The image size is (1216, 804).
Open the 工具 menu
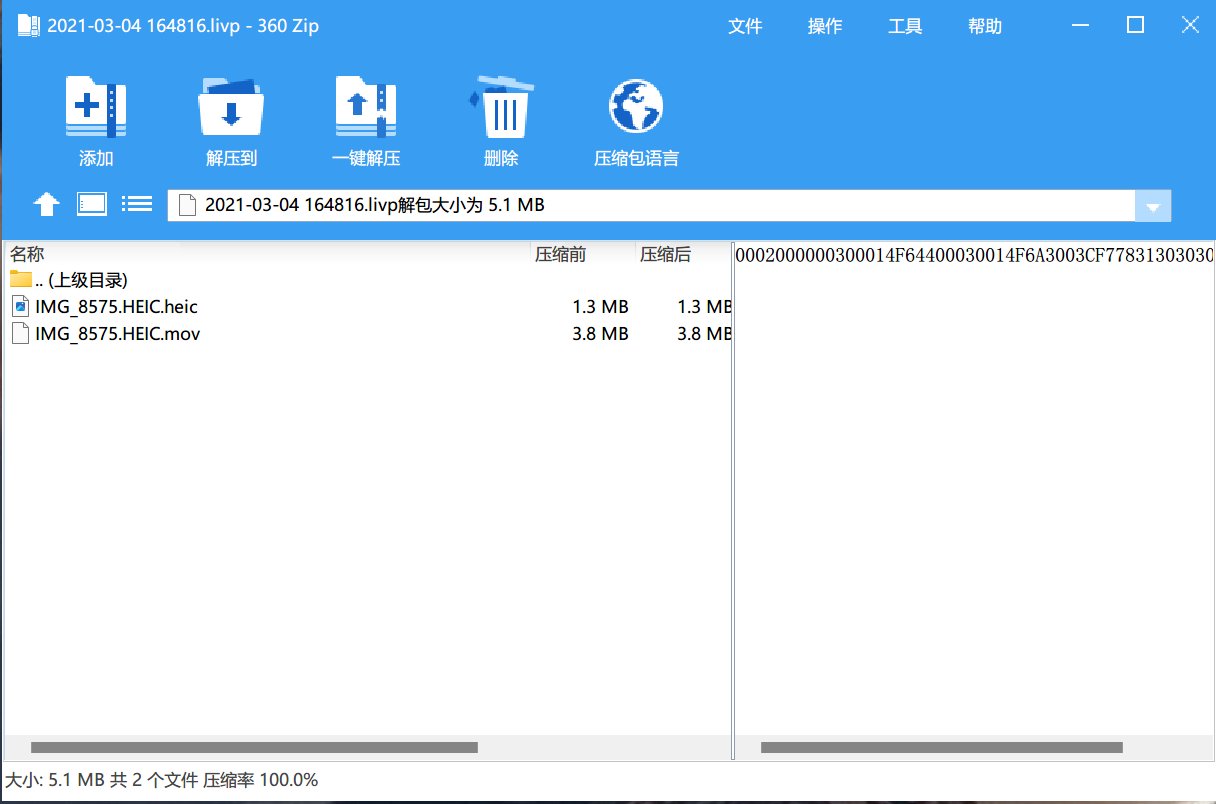(x=905, y=27)
